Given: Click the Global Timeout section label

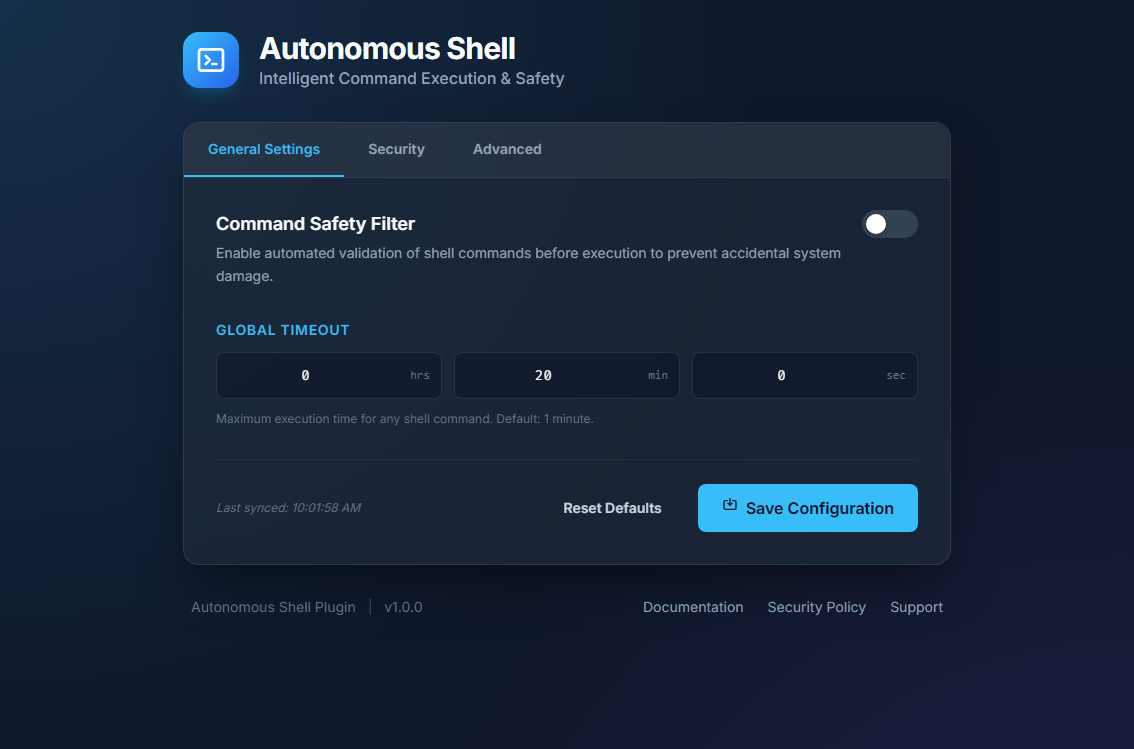Looking at the screenshot, I should (283, 330).
